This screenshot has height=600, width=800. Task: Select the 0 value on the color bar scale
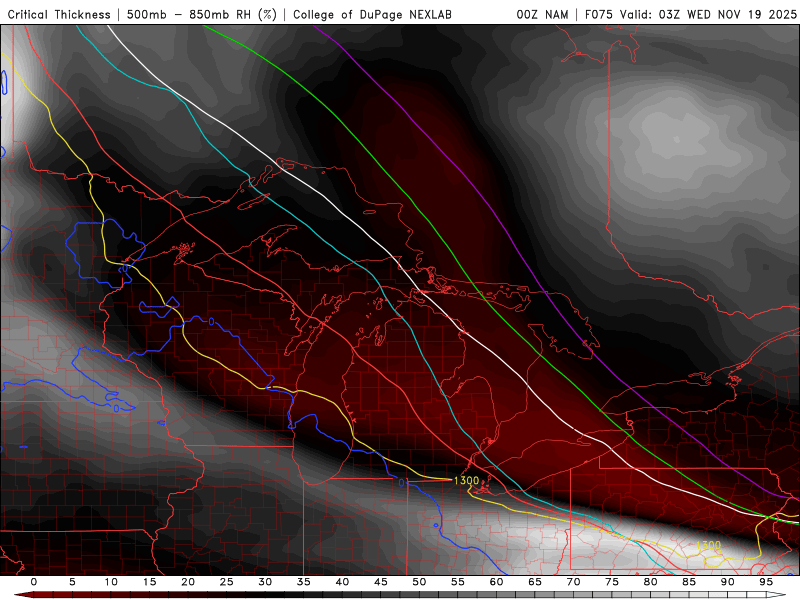point(34,582)
